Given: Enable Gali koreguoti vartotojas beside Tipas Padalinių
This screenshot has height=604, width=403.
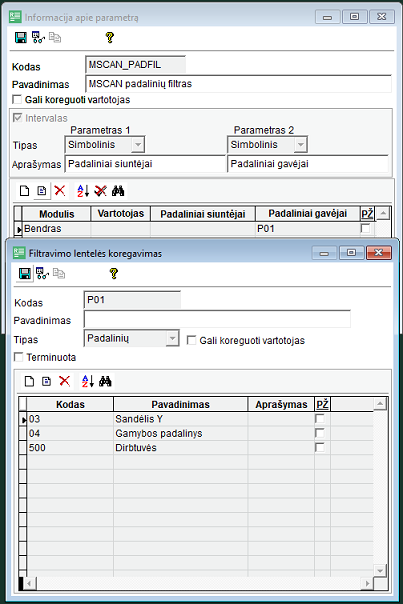Looking at the screenshot, I should pos(191,340).
